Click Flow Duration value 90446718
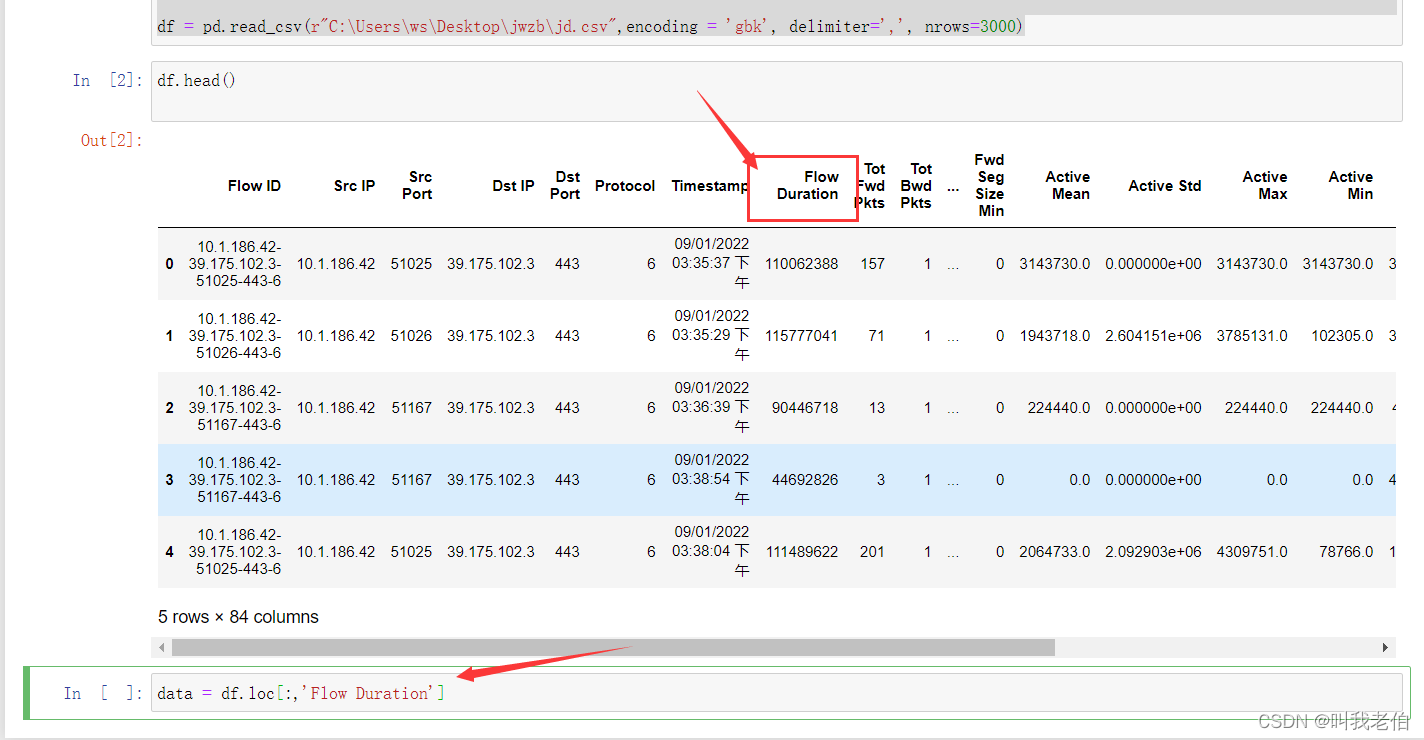Viewport: 1424px width, 740px height. click(805, 408)
